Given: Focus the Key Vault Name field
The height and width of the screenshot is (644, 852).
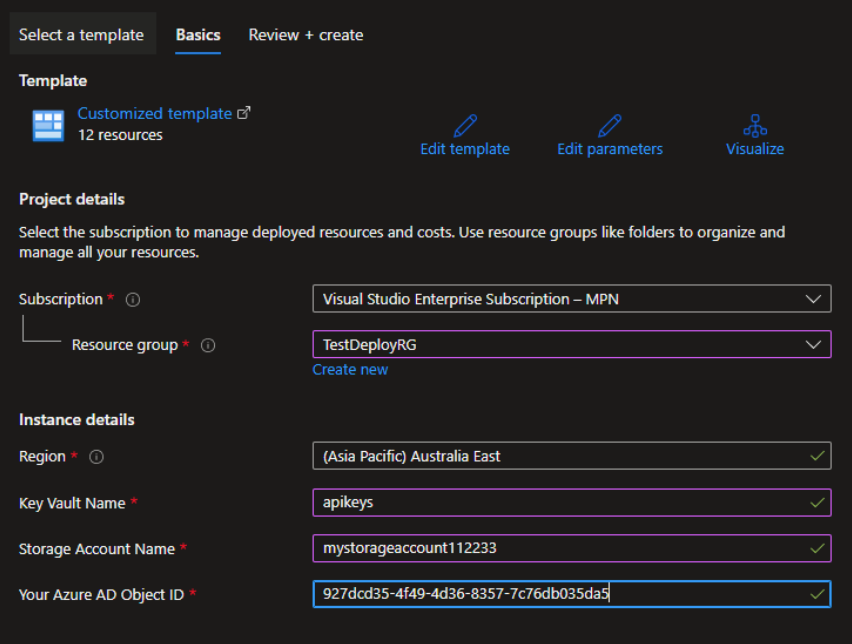Looking at the screenshot, I should coord(572,502).
